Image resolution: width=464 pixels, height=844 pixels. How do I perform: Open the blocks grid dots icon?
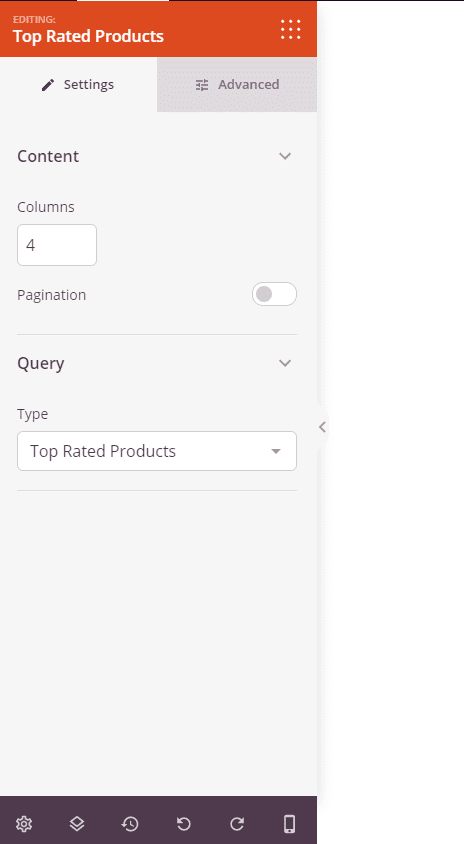pyautogui.click(x=291, y=29)
